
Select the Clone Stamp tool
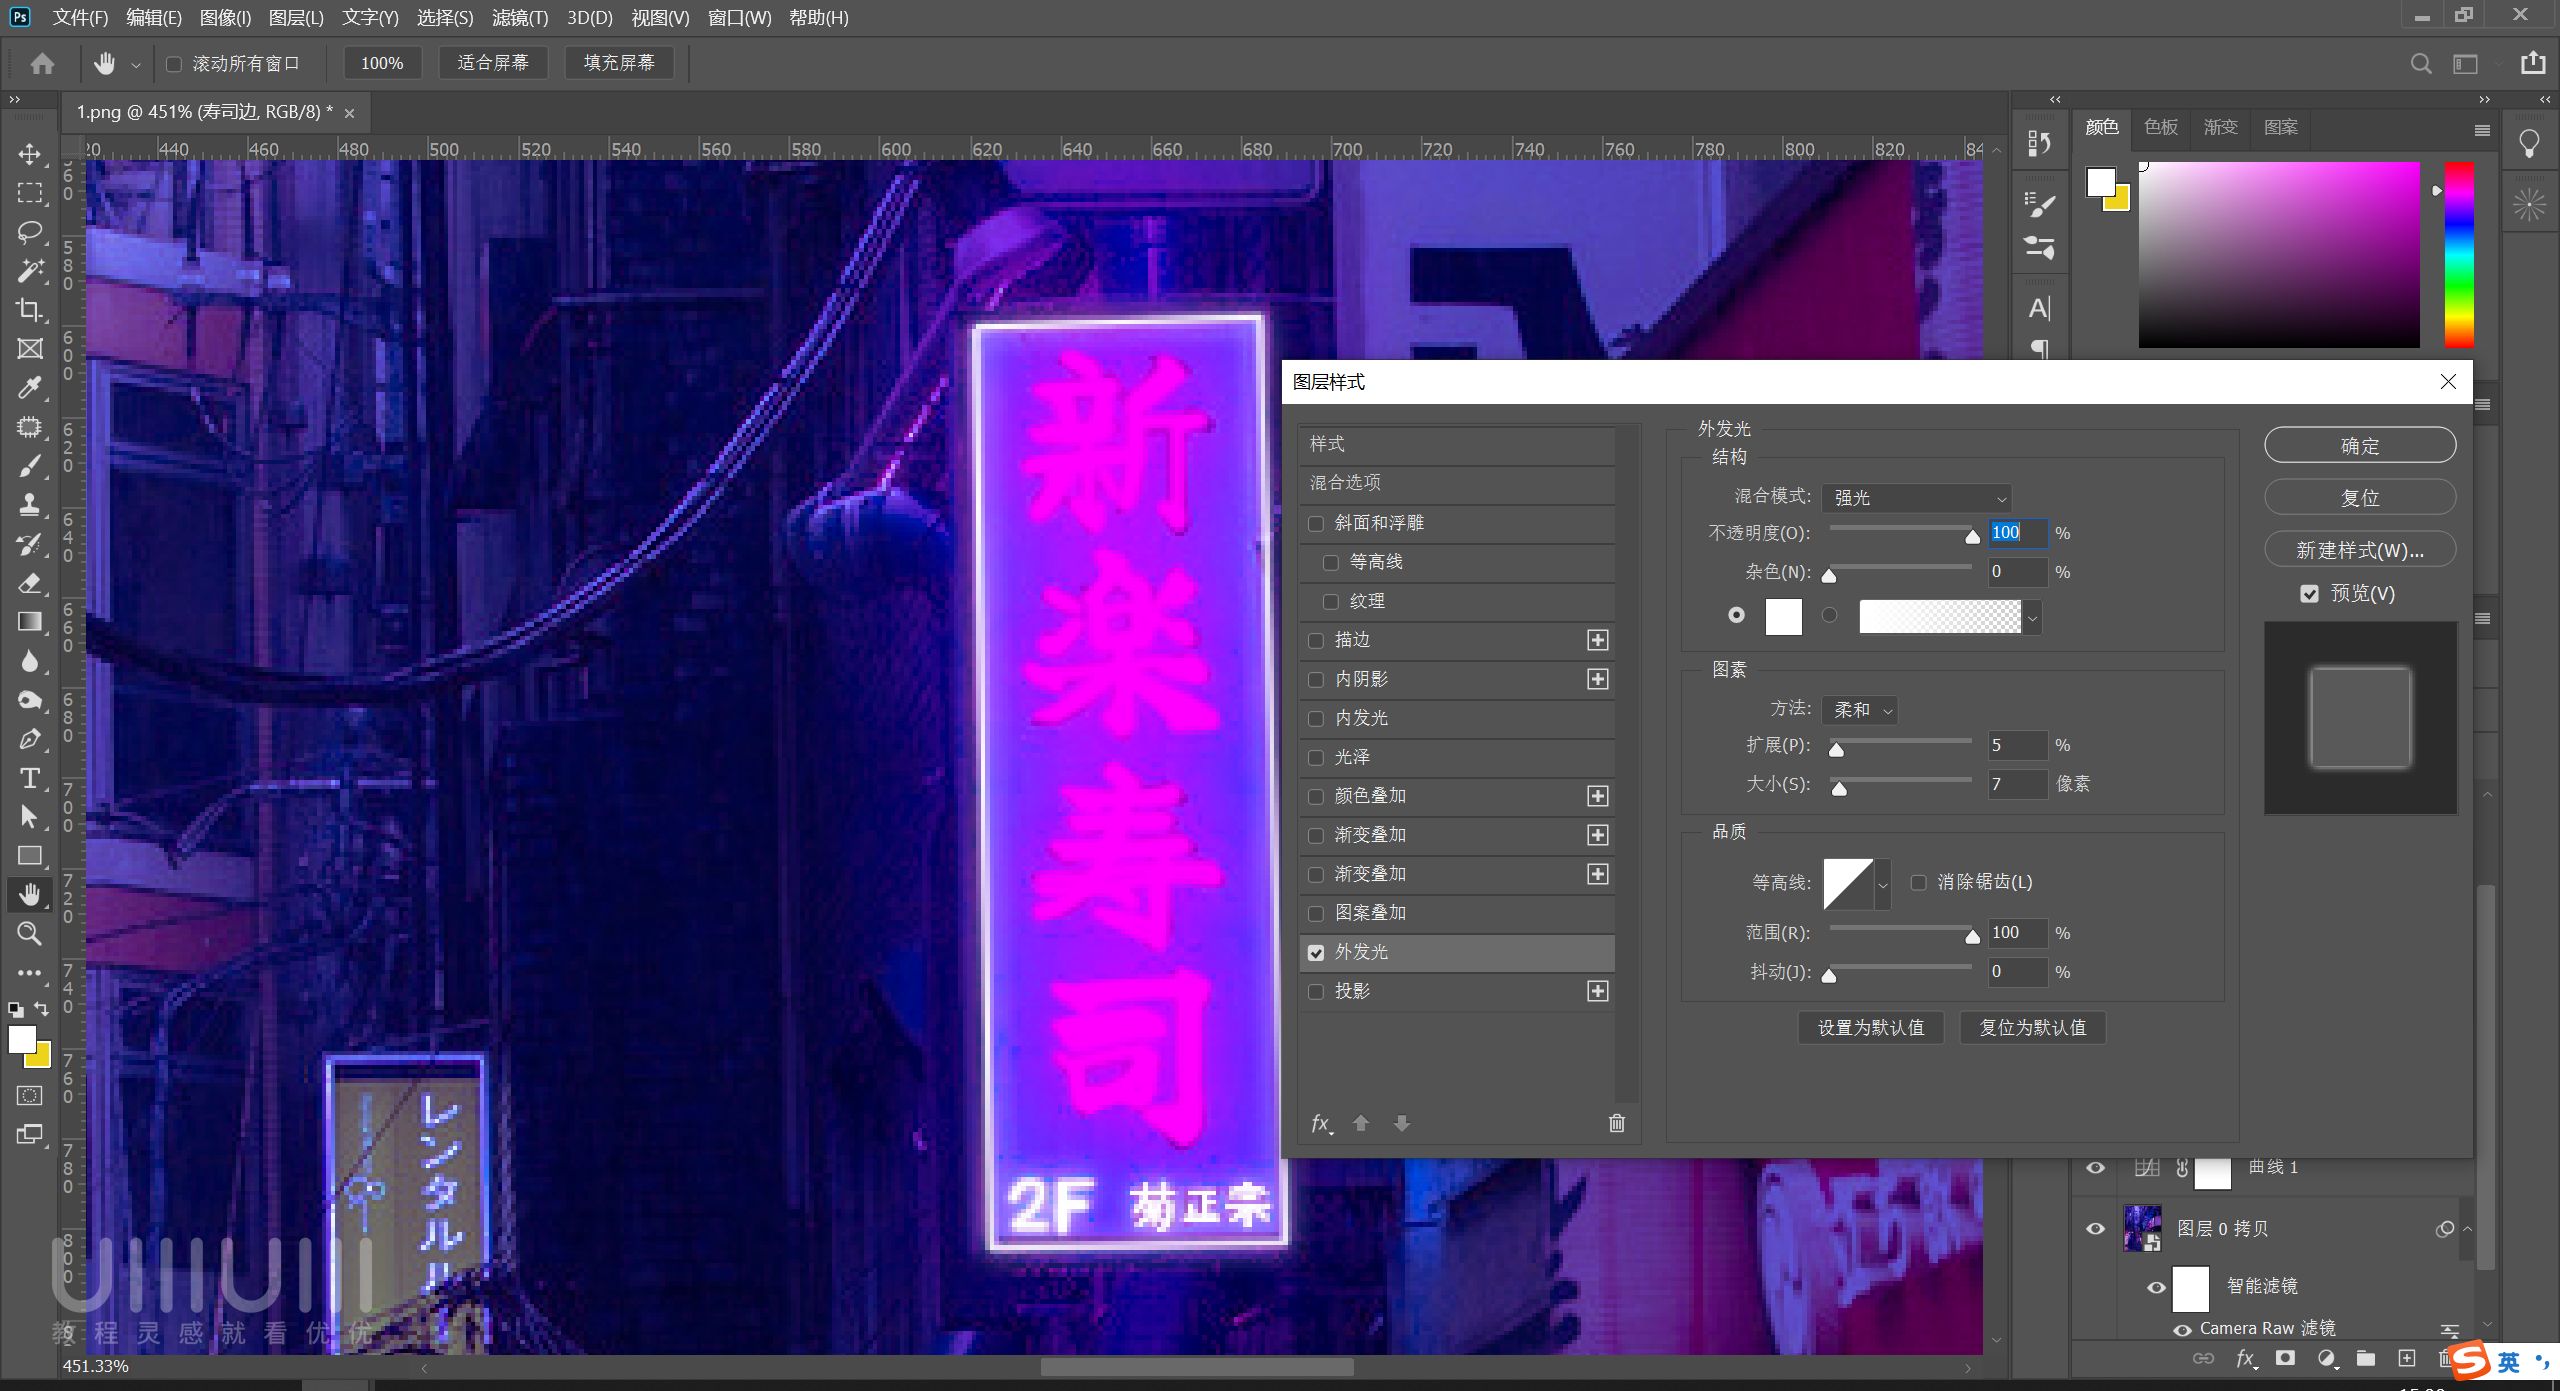tap(30, 505)
